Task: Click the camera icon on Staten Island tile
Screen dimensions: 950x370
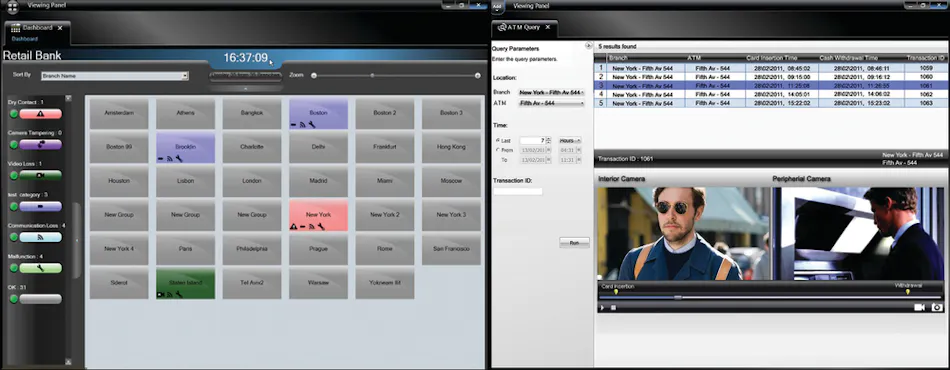Action: [x=161, y=294]
